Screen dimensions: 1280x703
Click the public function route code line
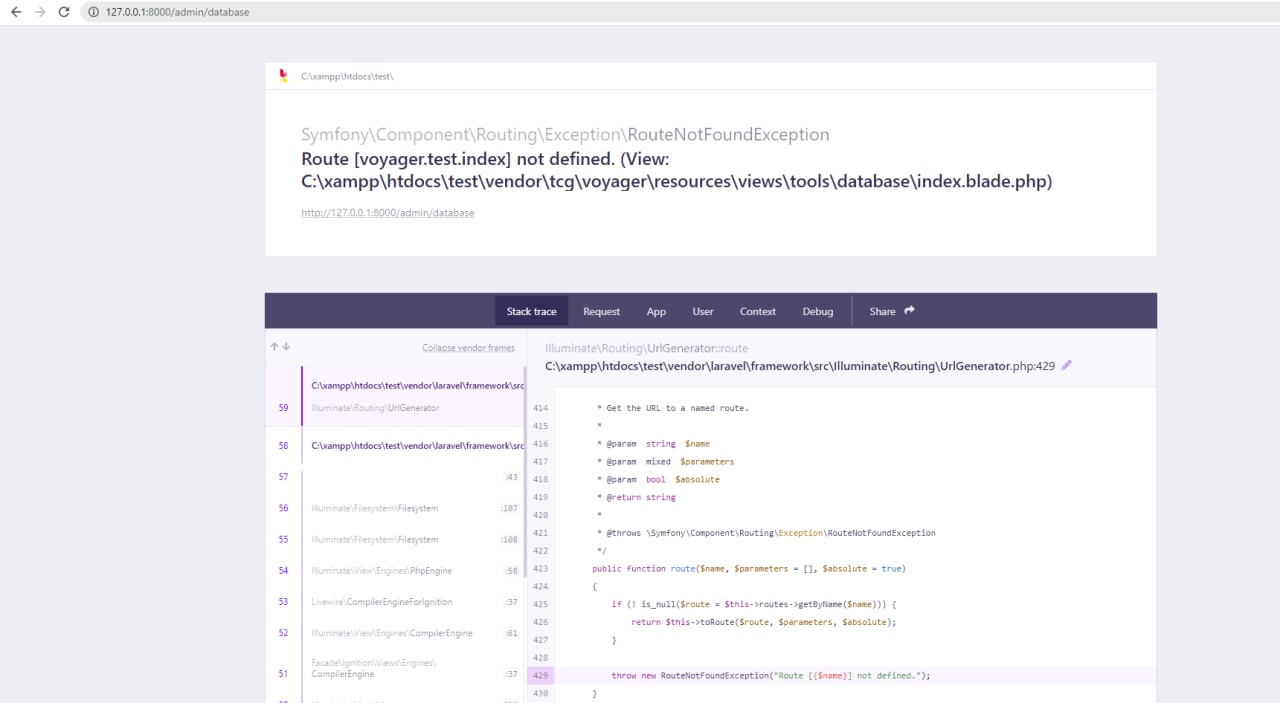pyautogui.click(x=748, y=568)
